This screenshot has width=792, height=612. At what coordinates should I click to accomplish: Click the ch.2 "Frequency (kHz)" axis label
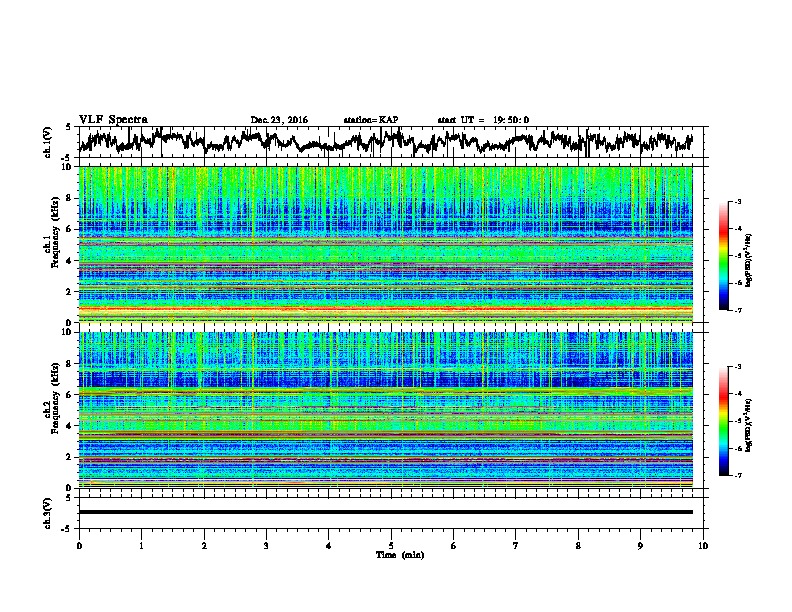coord(55,398)
